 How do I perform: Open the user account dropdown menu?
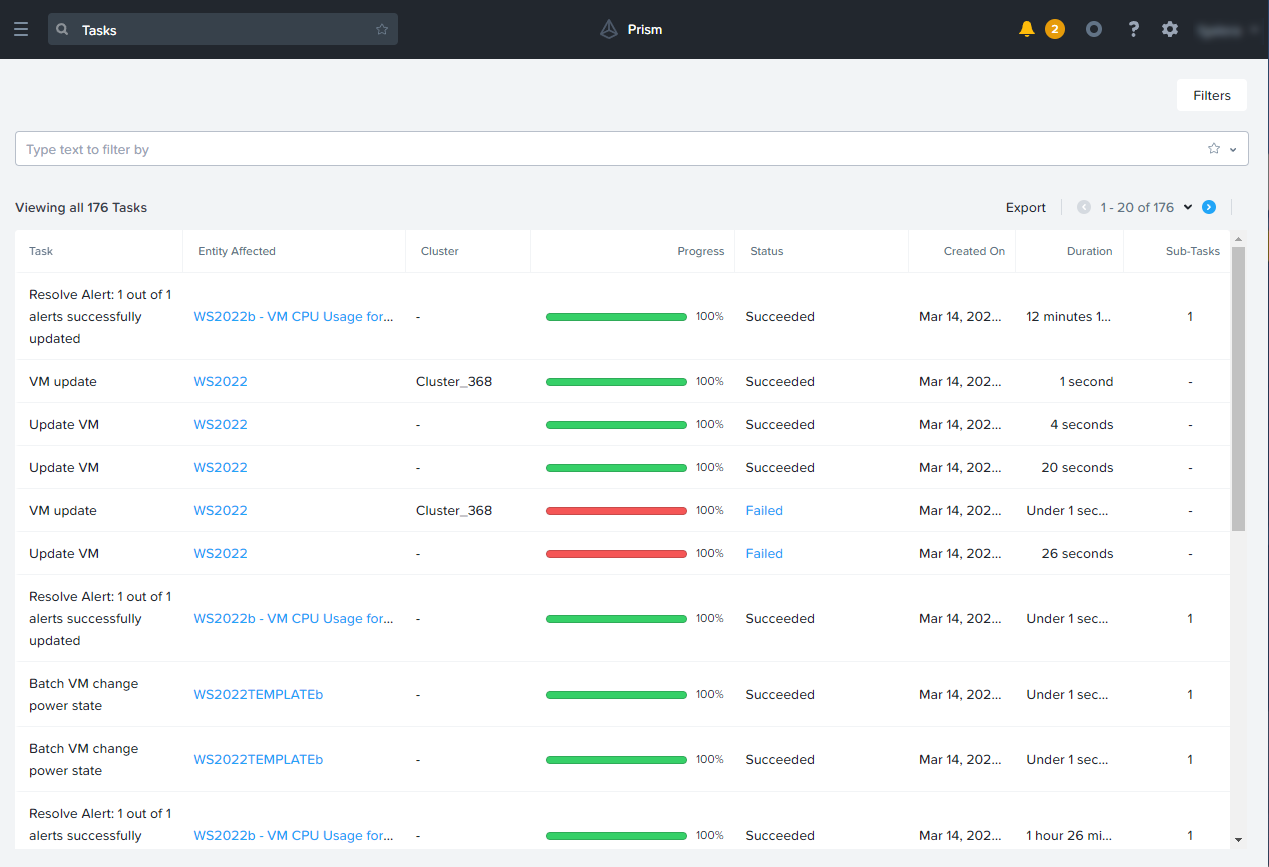1228,30
